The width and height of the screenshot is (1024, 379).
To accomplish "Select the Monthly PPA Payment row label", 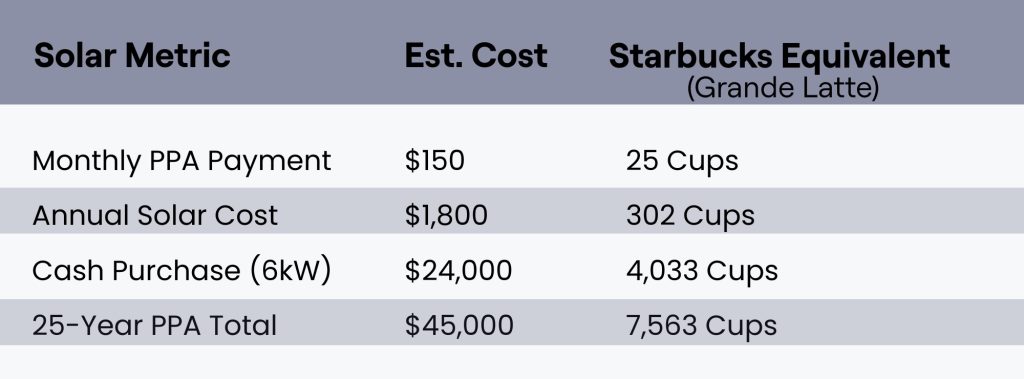I will tap(182, 161).
